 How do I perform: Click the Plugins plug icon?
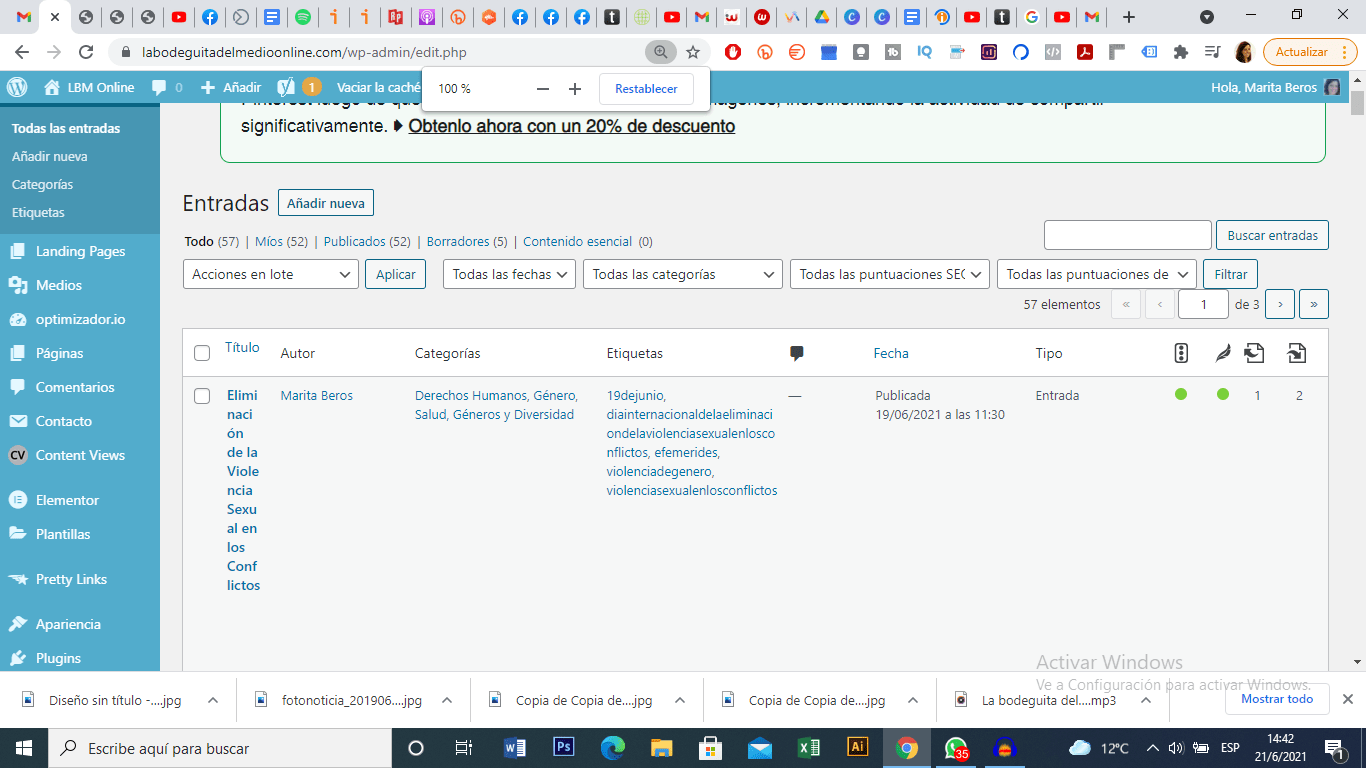(17, 658)
